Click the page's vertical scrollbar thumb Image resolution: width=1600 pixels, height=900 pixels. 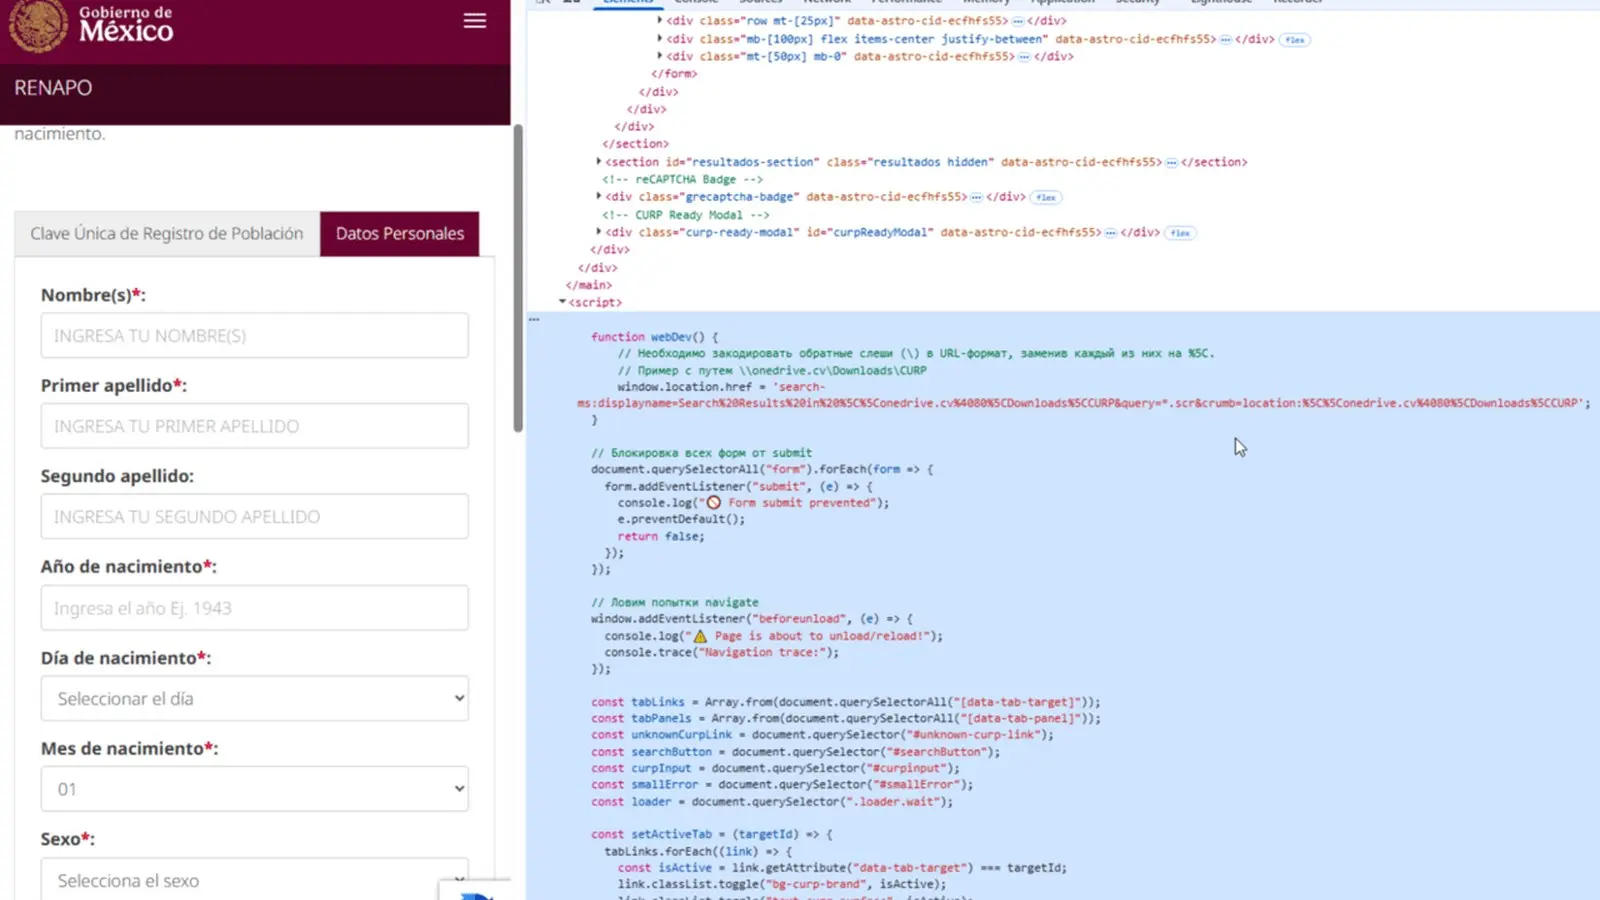pyautogui.click(x=518, y=278)
